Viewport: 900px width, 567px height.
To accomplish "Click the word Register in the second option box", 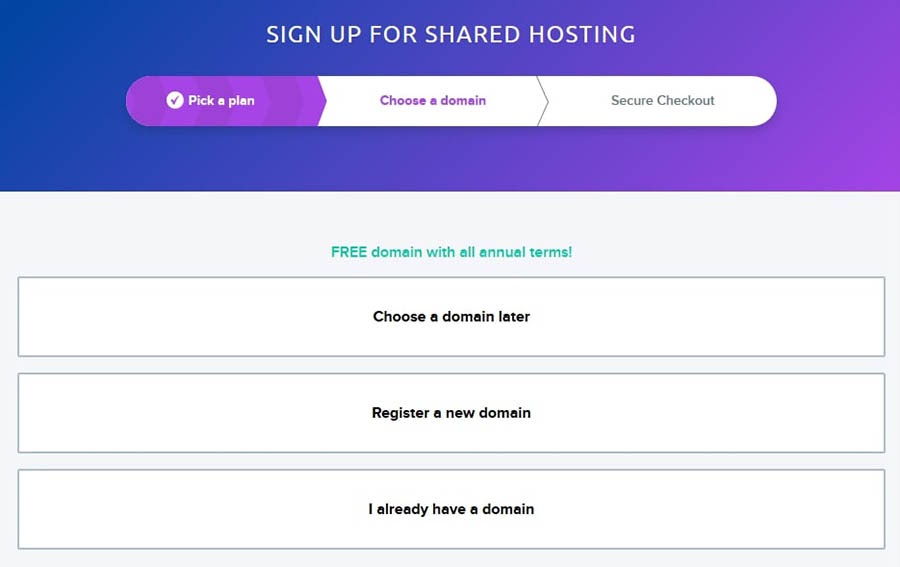I will click(x=401, y=413).
